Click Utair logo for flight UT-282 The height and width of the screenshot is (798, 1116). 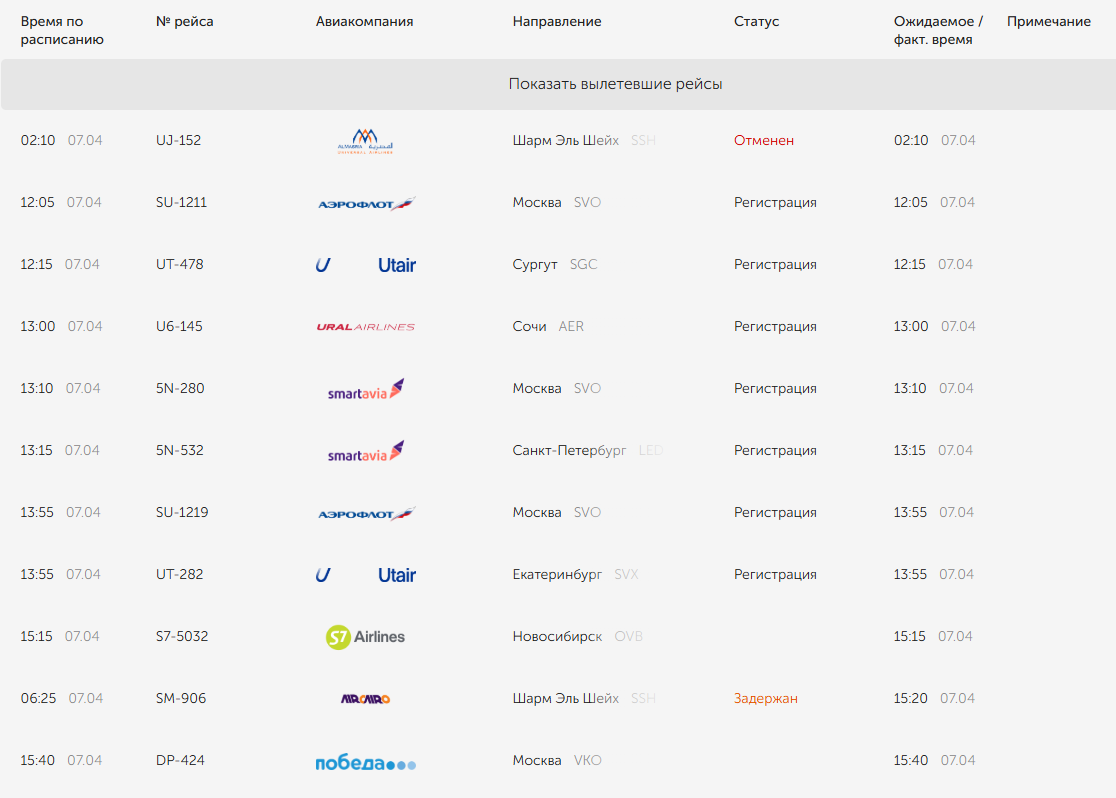pos(365,575)
